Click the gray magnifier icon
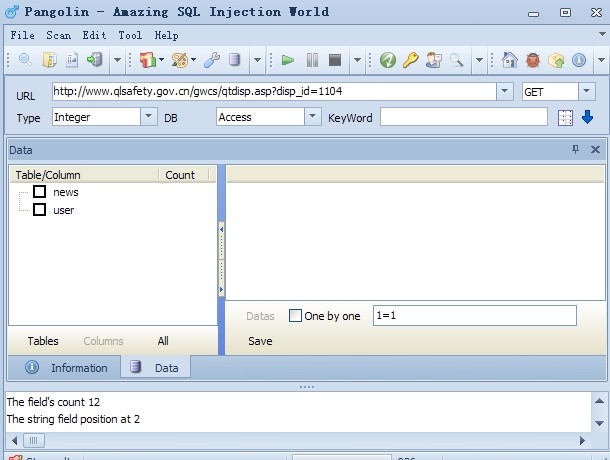The height and width of the screenshot is (460, 610). (457, 60)
